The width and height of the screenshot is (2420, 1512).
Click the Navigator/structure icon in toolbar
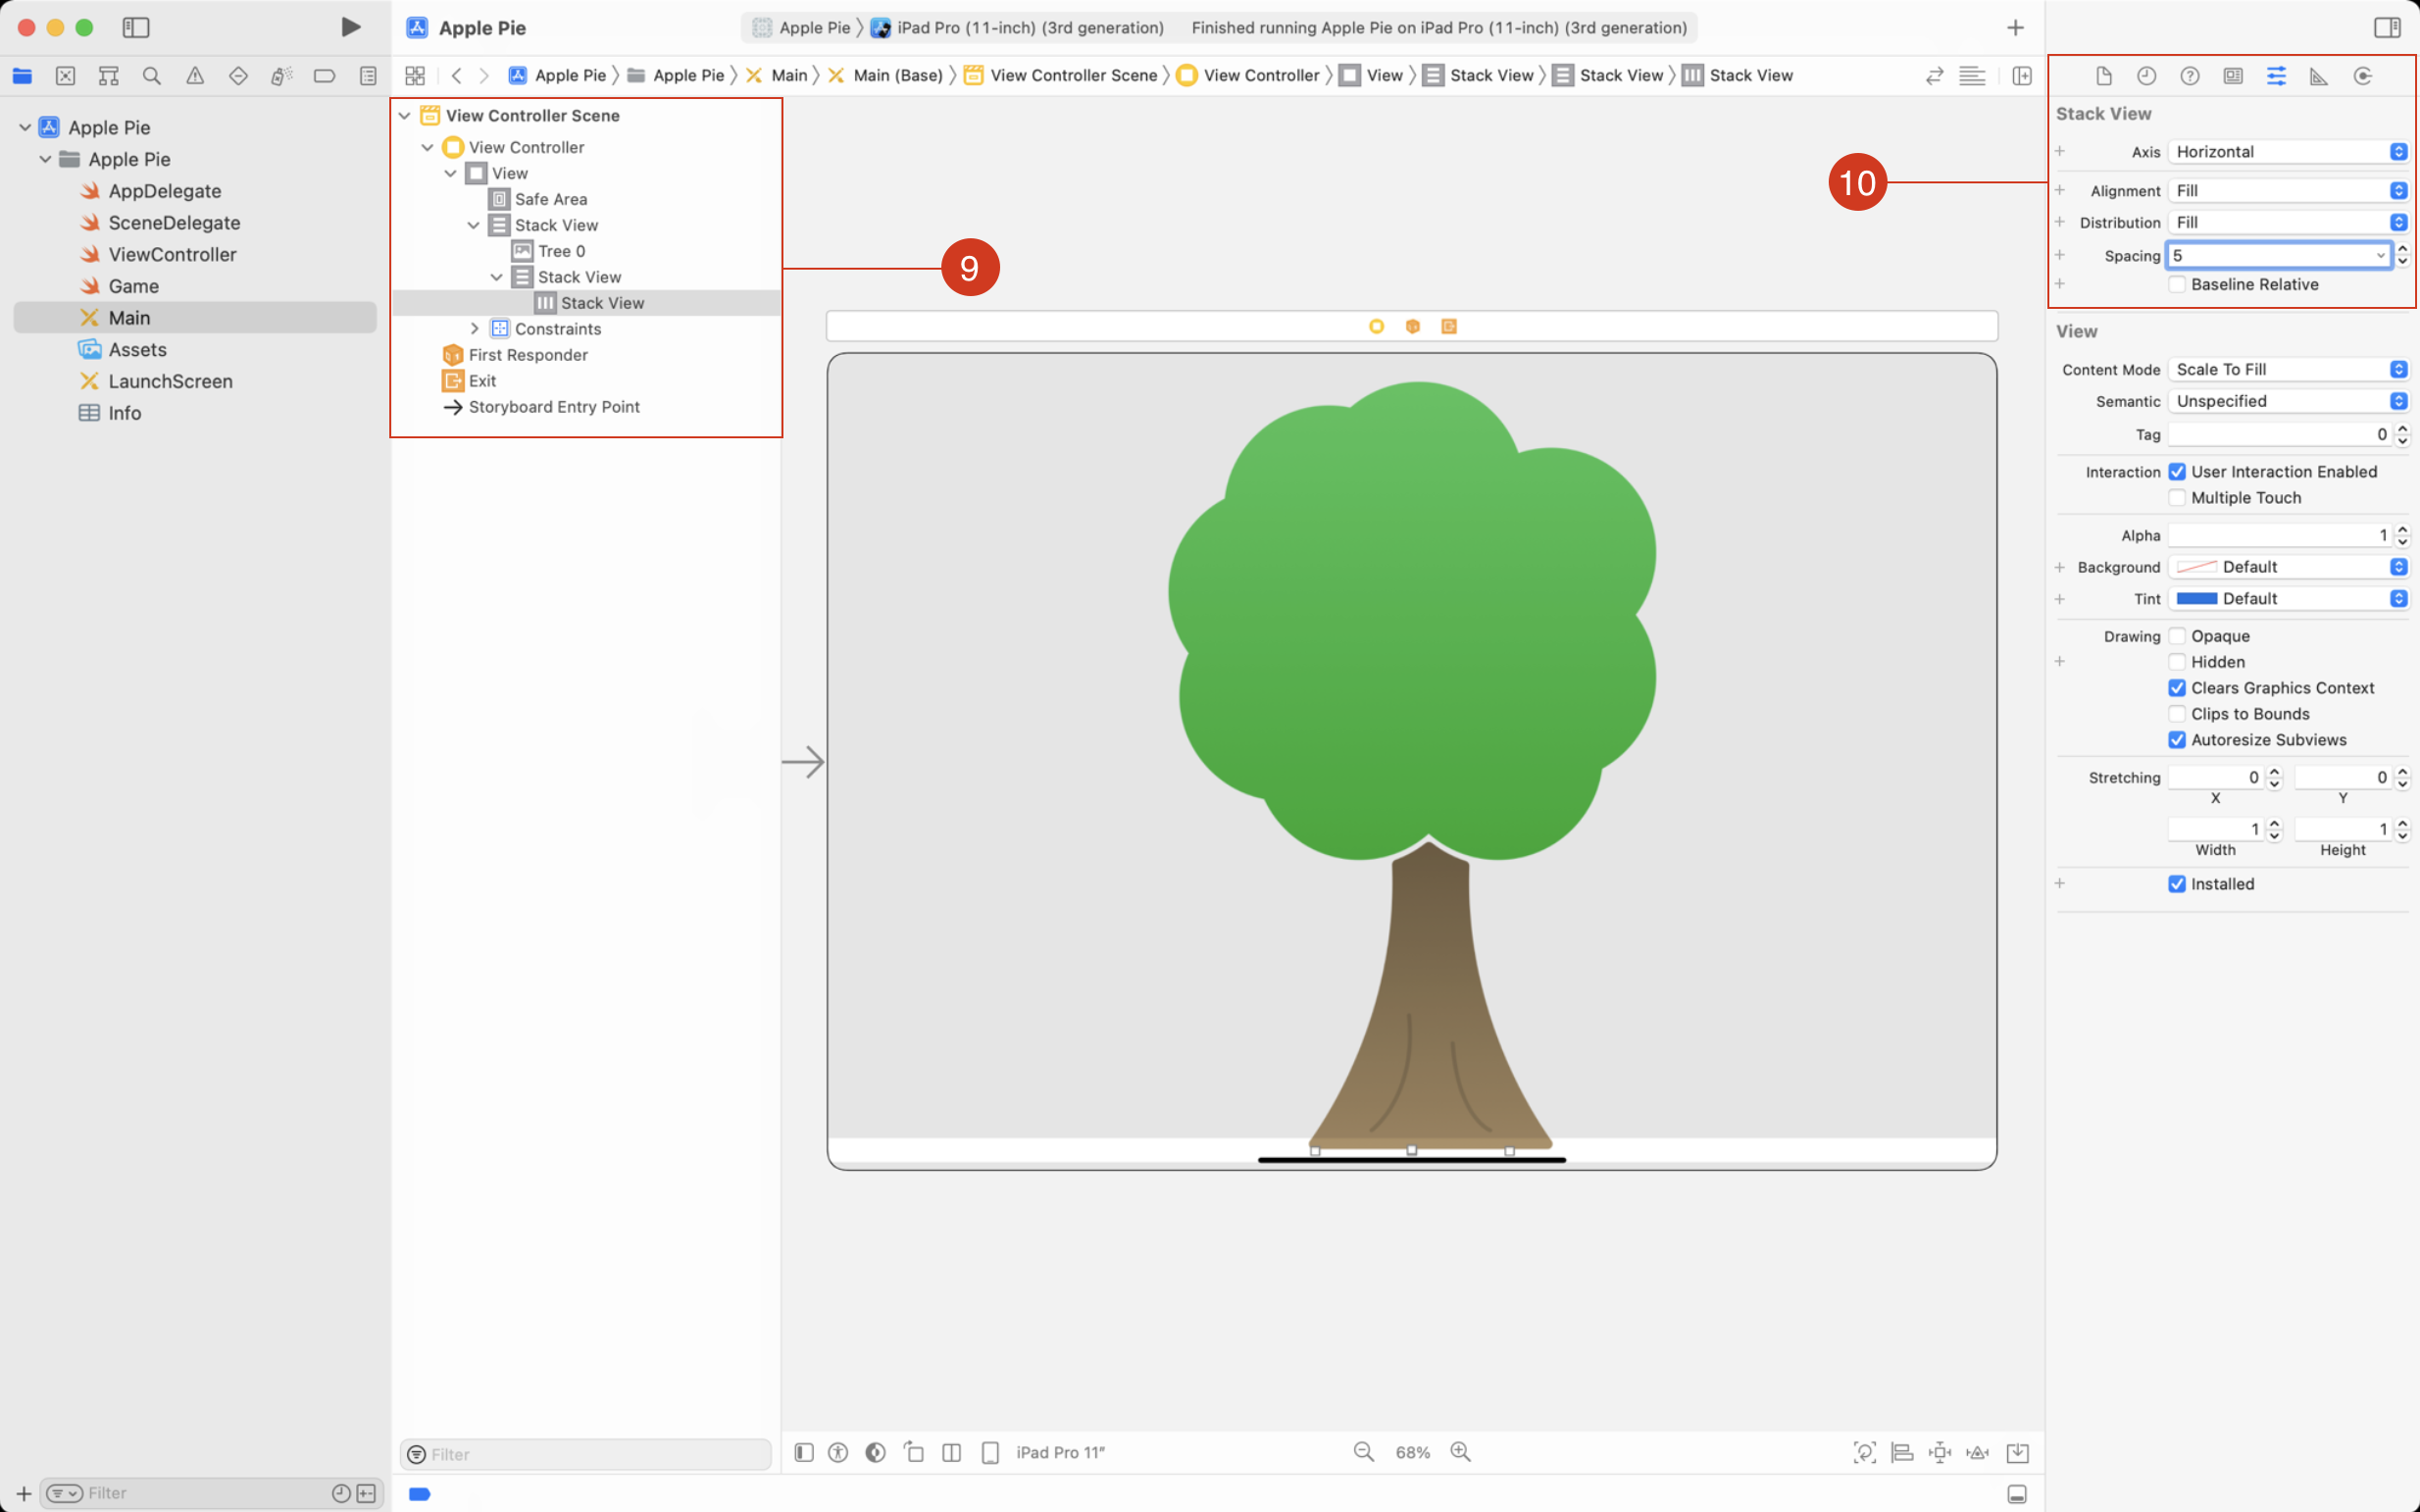(108, 75)
